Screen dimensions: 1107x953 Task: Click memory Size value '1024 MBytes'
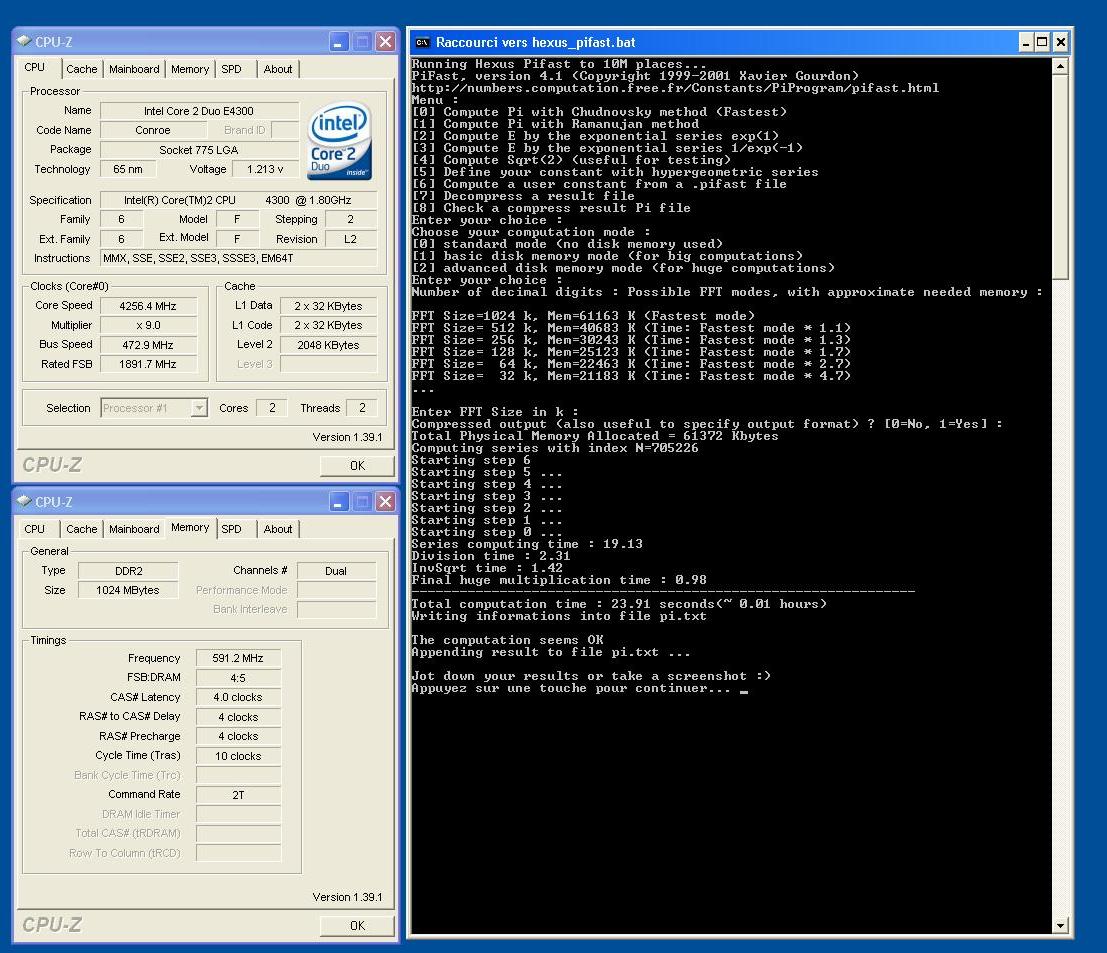point(128,590)
